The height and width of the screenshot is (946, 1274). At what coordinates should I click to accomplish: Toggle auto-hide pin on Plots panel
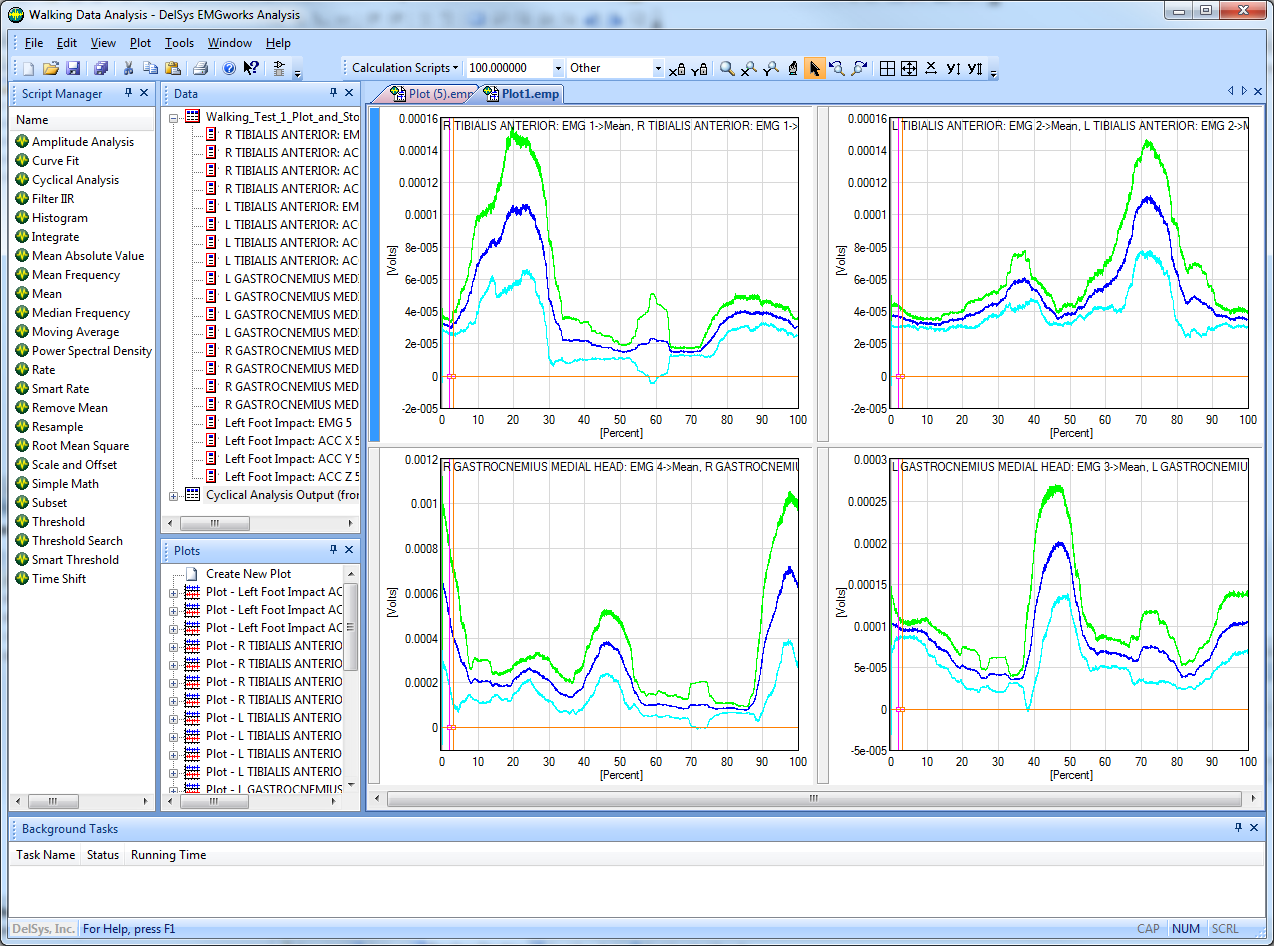(x=333, y=550)
